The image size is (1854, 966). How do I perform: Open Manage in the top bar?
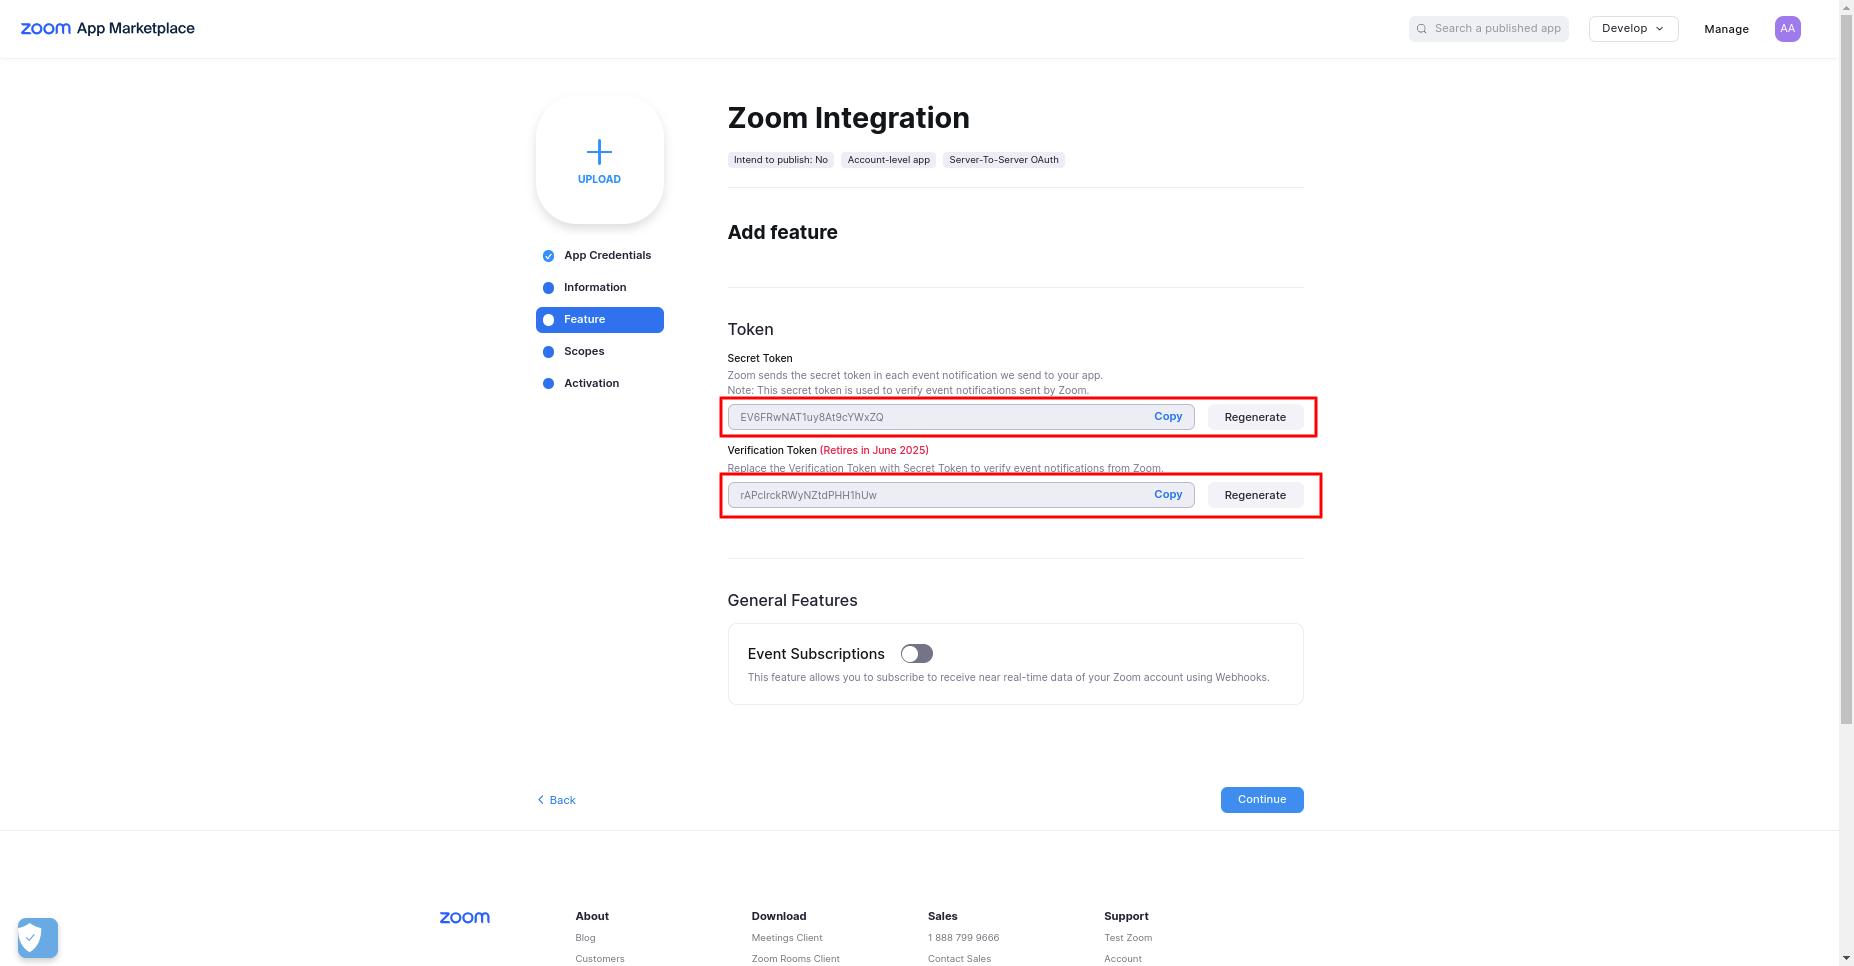[x=1726, y=29]
